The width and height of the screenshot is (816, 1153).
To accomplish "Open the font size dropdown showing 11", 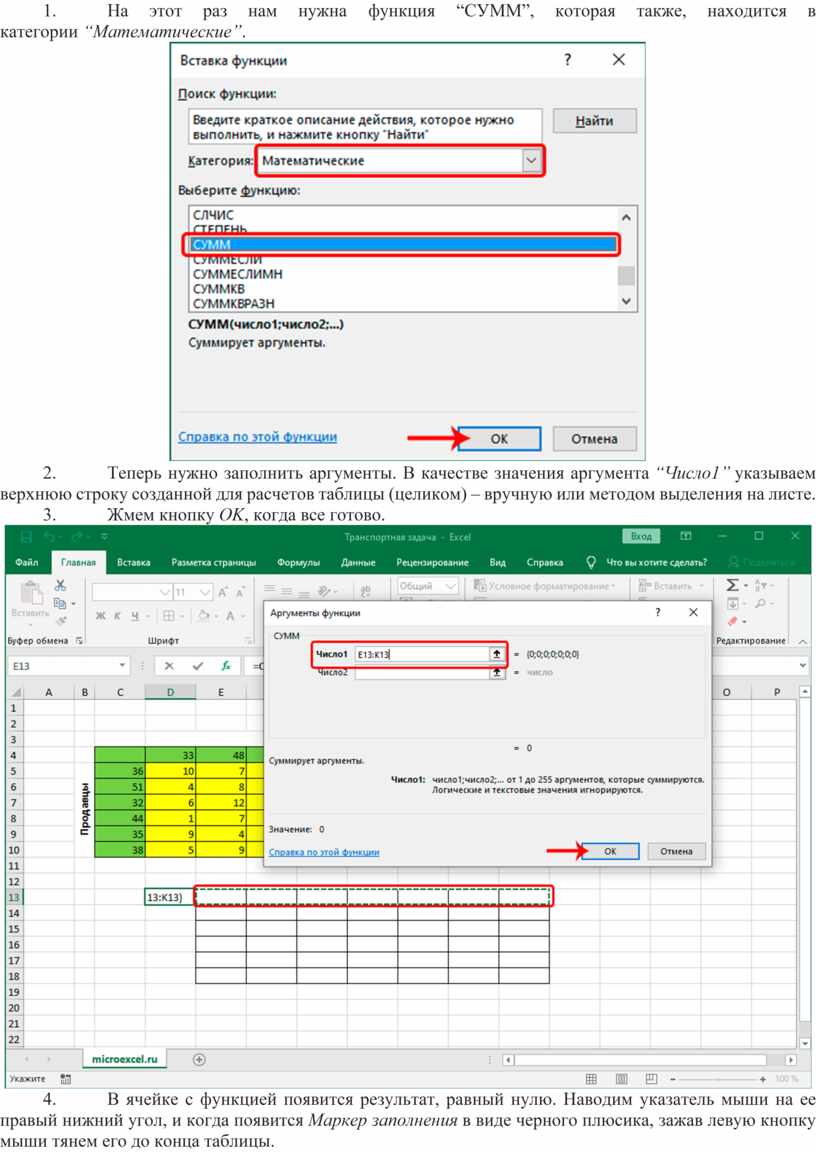I will (x=205, y=592).
